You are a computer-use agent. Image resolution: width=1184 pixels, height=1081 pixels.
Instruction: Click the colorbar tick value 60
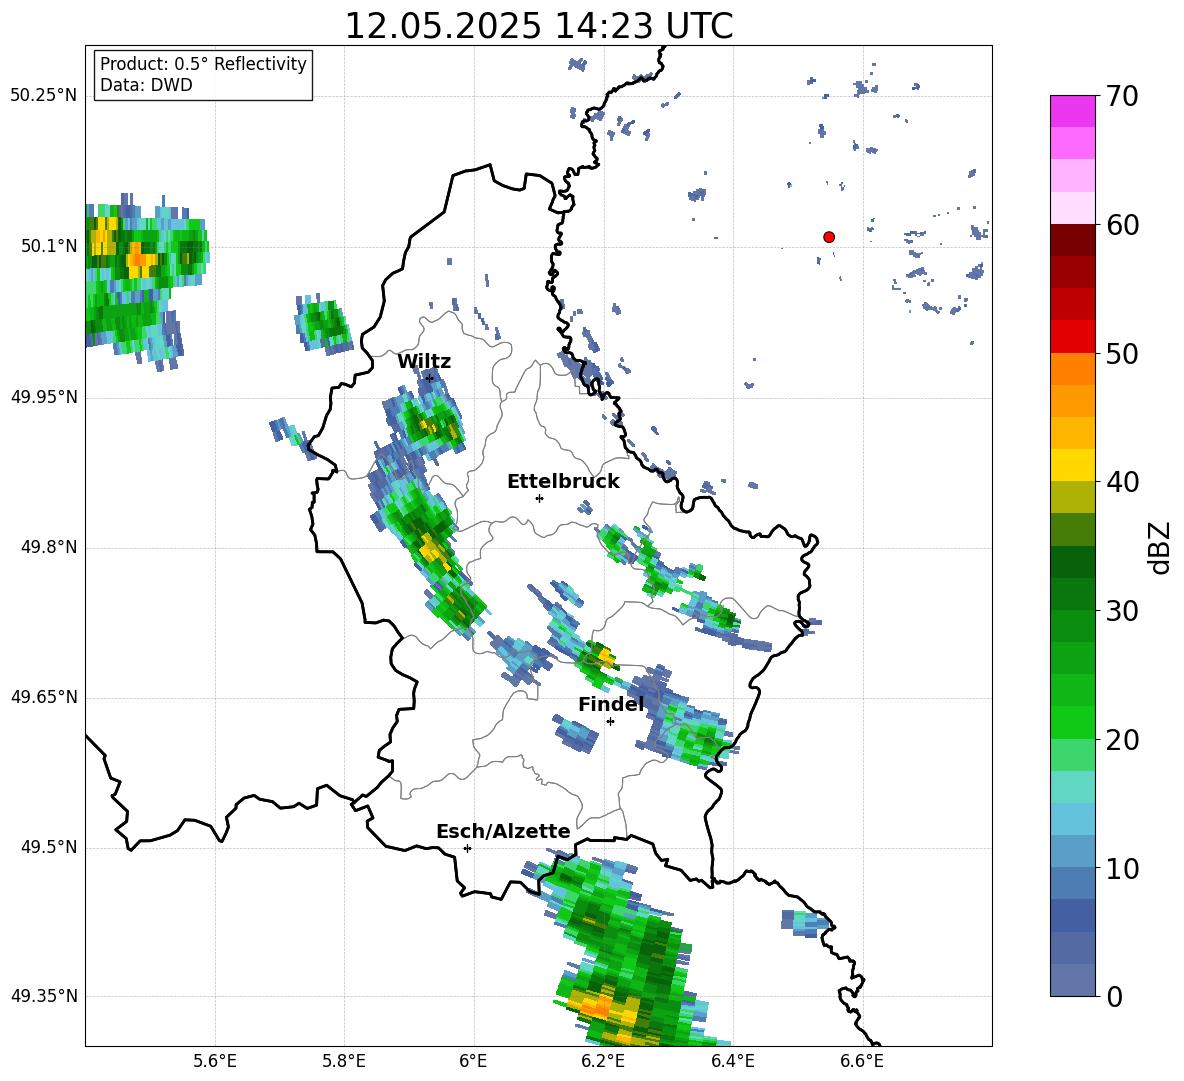click(1122, 225)
